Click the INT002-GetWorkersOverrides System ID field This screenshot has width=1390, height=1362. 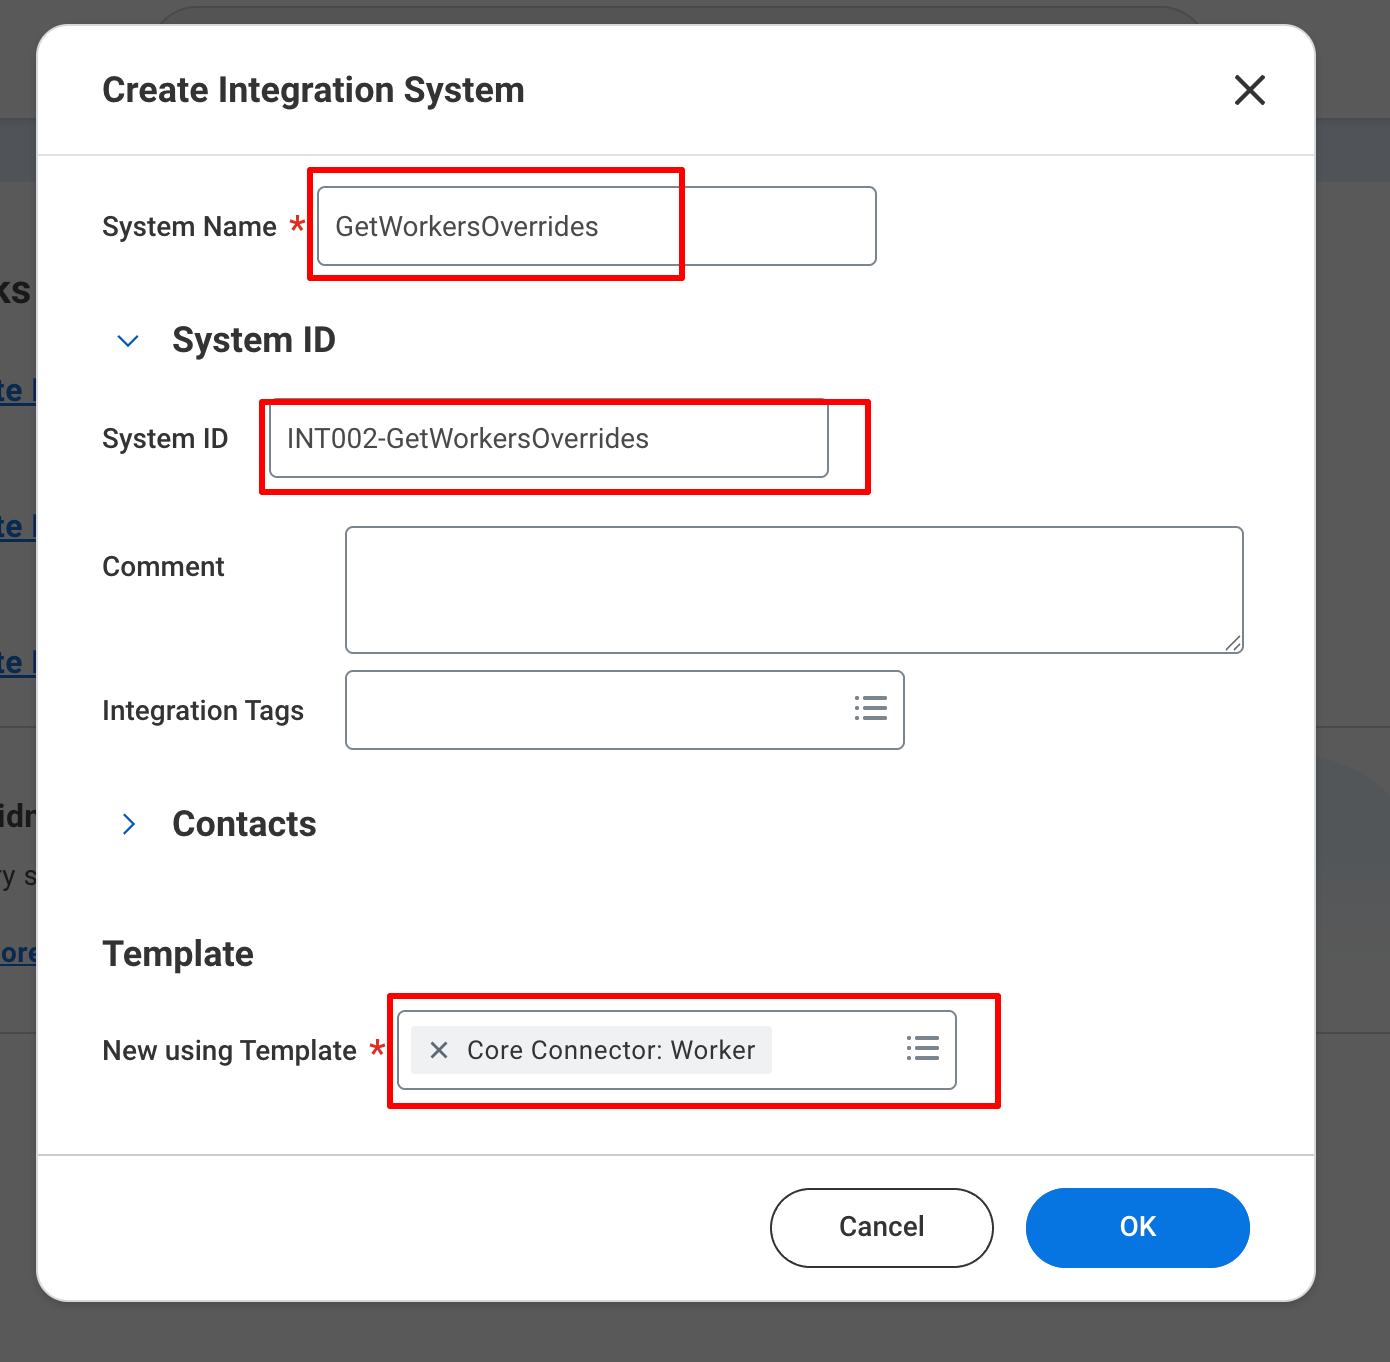pos(548,438)
